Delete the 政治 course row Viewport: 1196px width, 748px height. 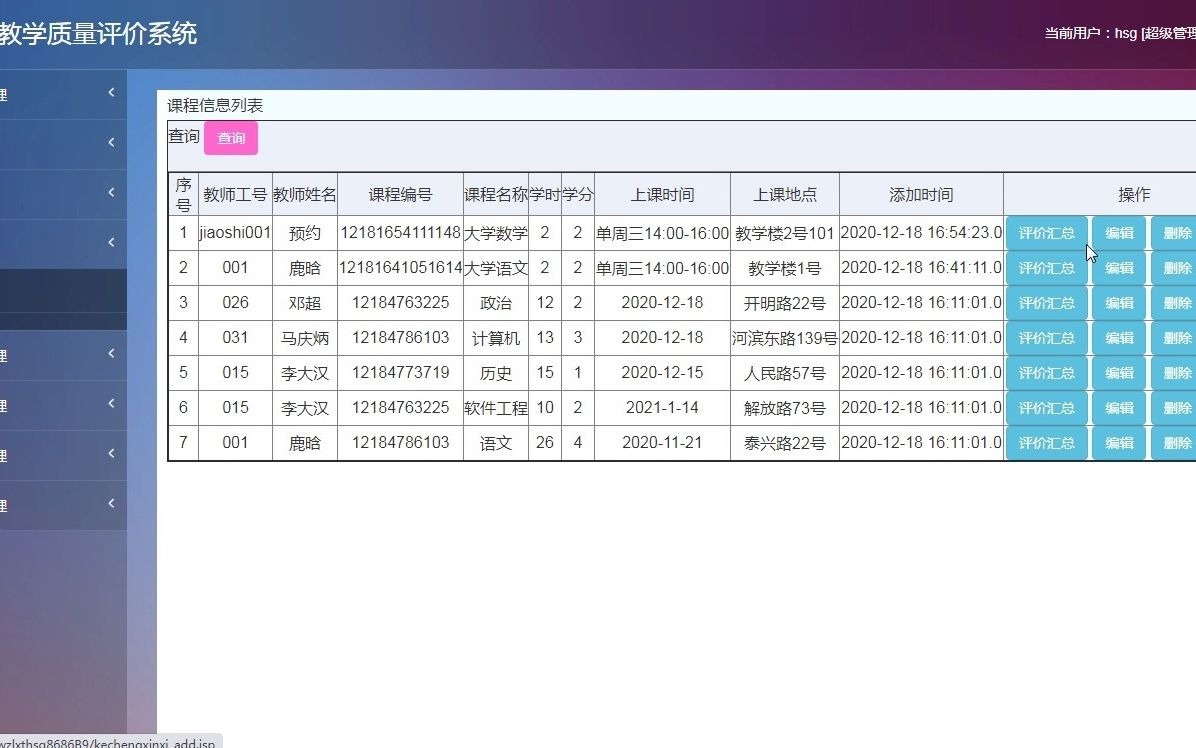[x=1175, y=303]
